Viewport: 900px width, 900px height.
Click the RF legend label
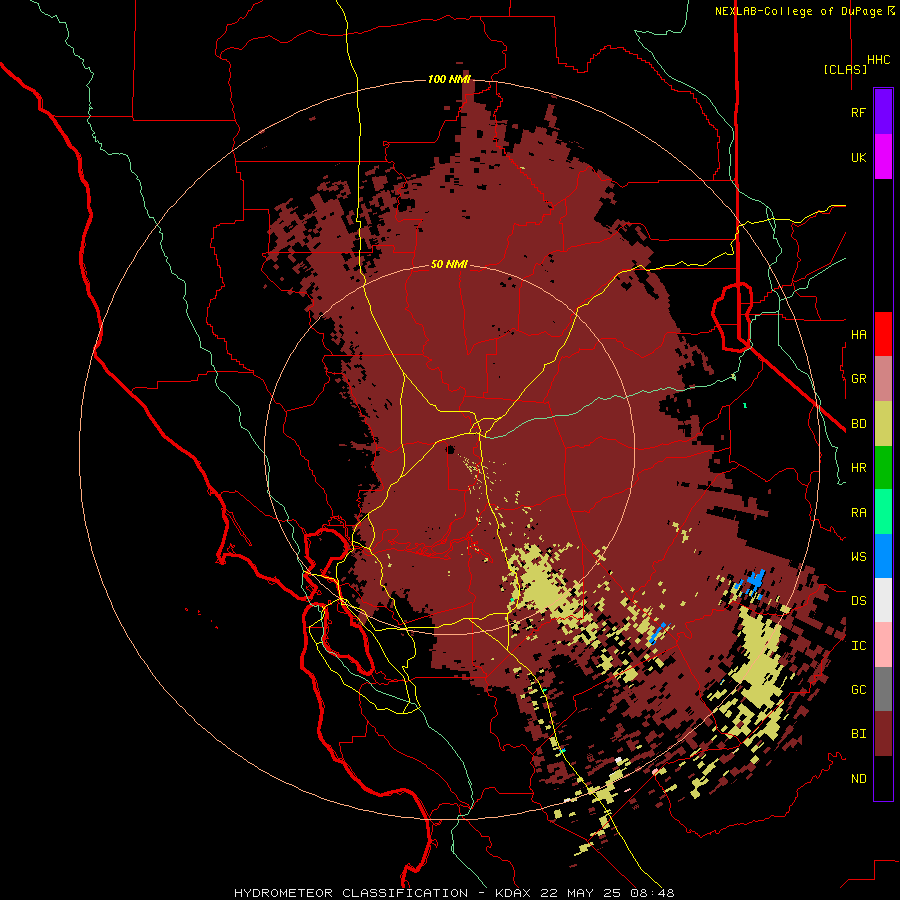pos(858,112)
